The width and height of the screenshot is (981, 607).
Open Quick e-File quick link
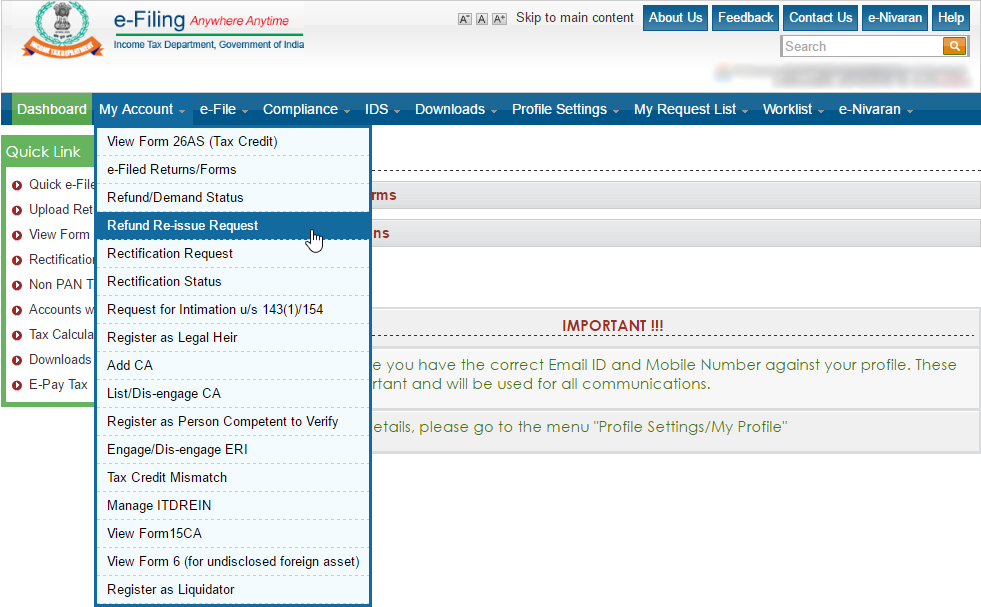click(61, 185)
